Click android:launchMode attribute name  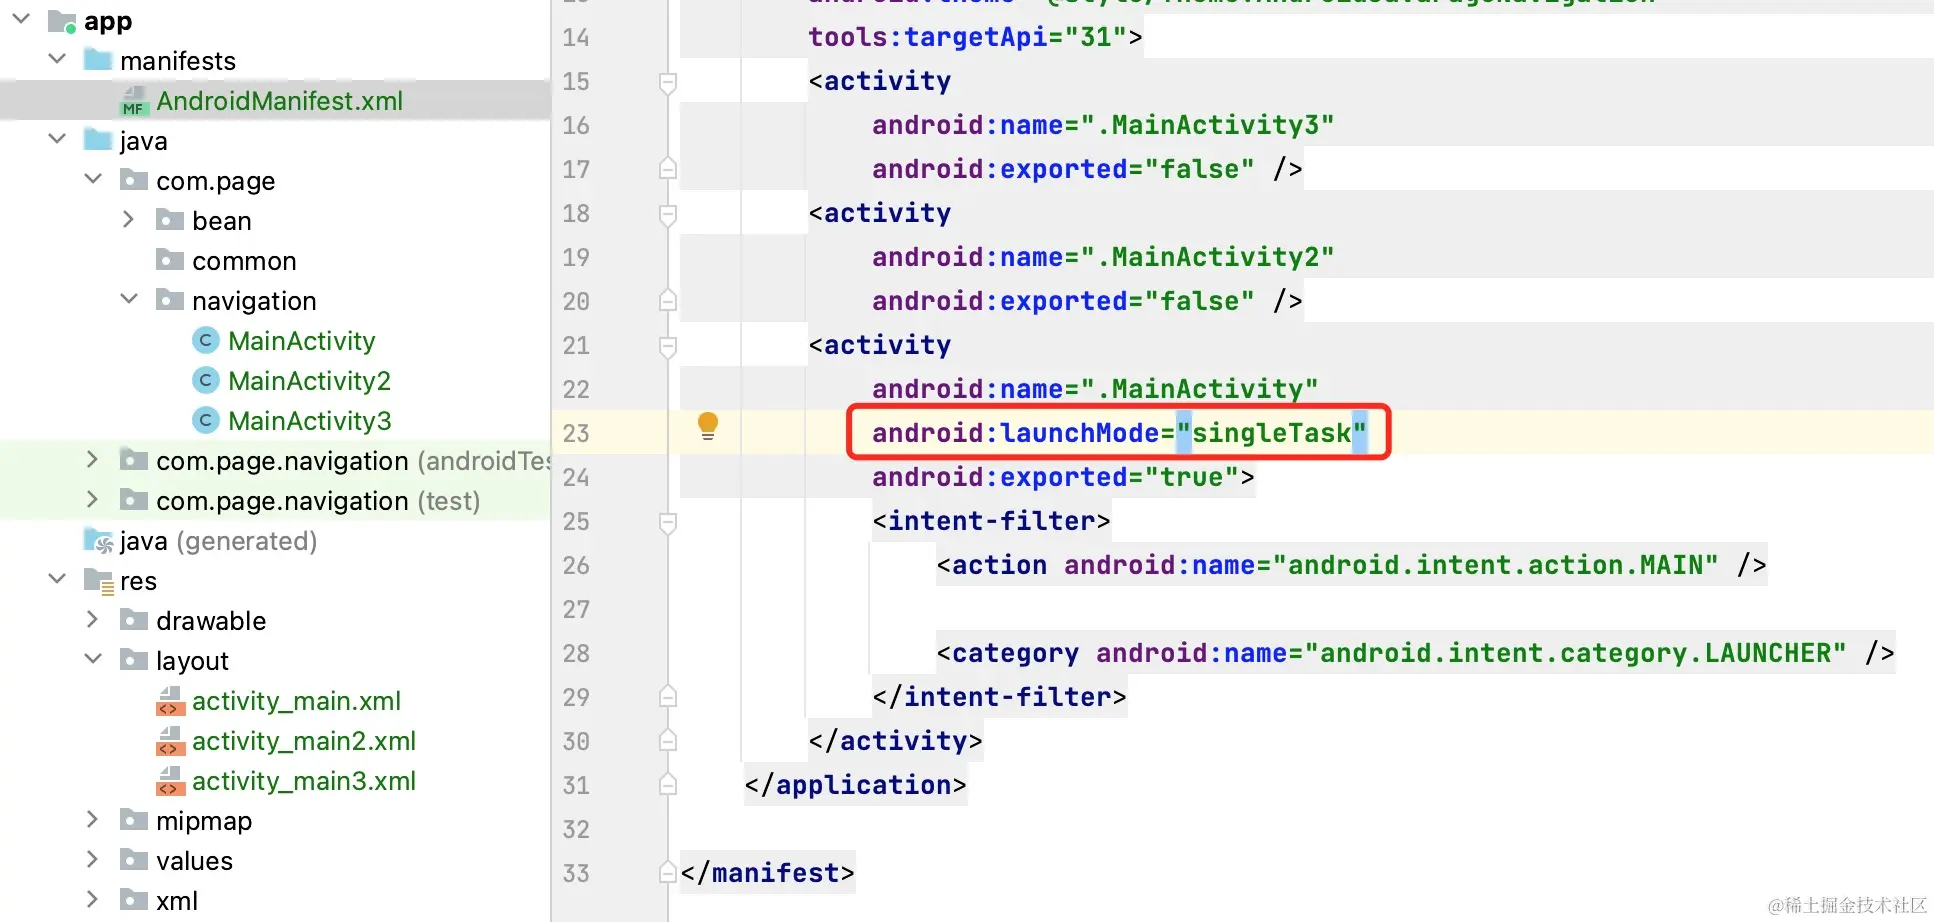[x=1015, y=433]
